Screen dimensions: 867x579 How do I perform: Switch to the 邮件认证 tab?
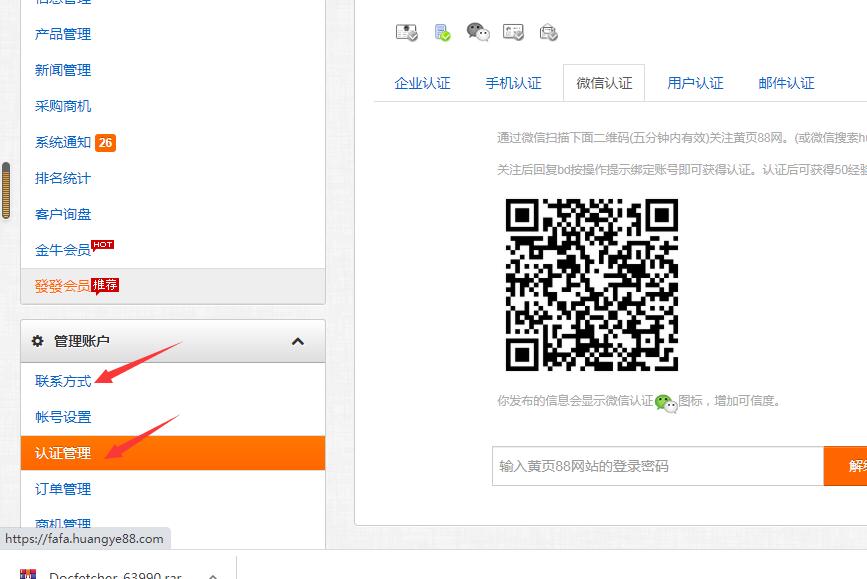pyautogui.click(x=786, y=83)
